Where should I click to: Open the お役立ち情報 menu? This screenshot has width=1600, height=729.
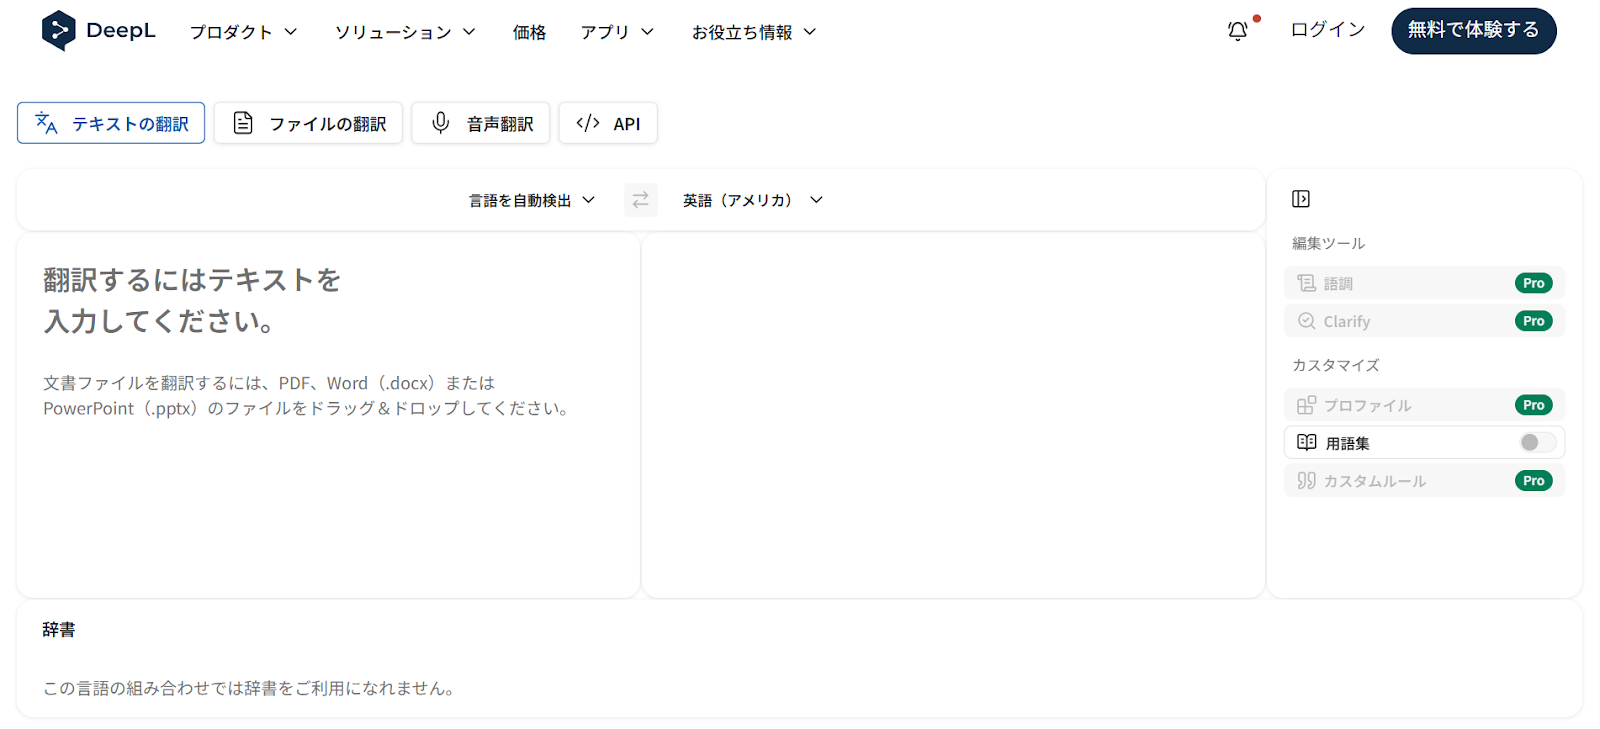point(753,32)
